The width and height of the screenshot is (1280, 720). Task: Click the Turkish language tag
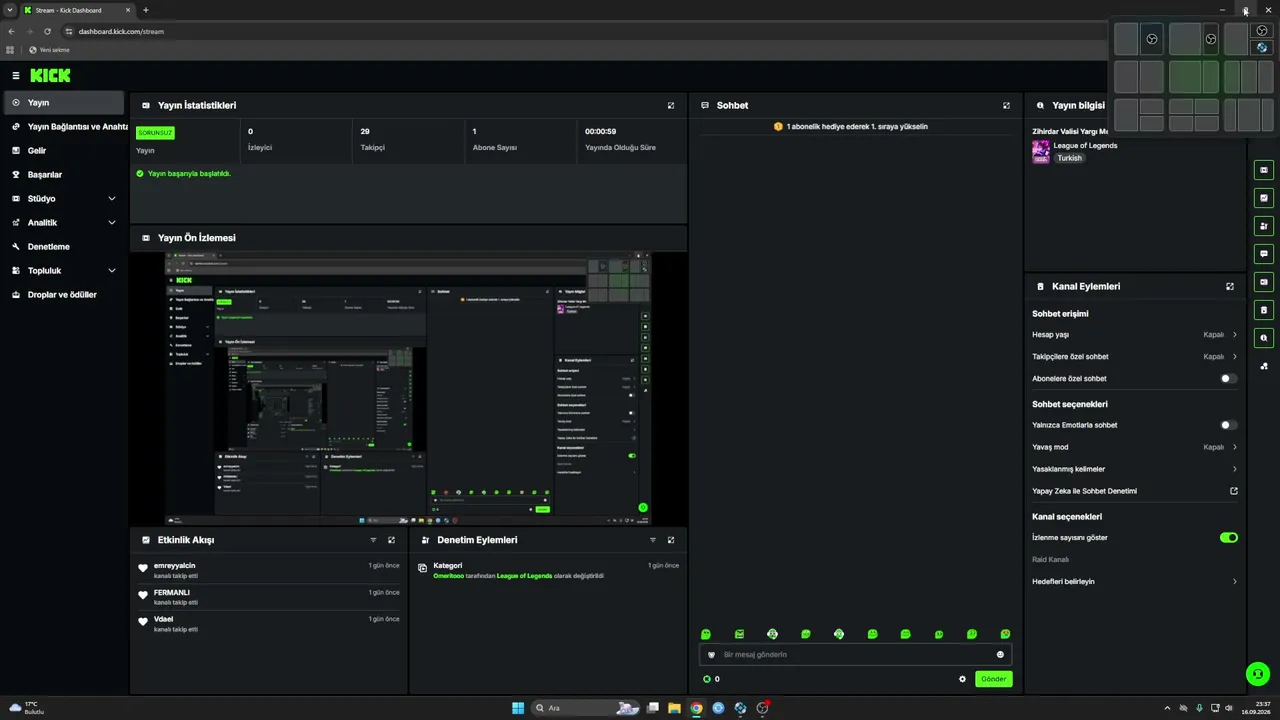(1070, 158)
